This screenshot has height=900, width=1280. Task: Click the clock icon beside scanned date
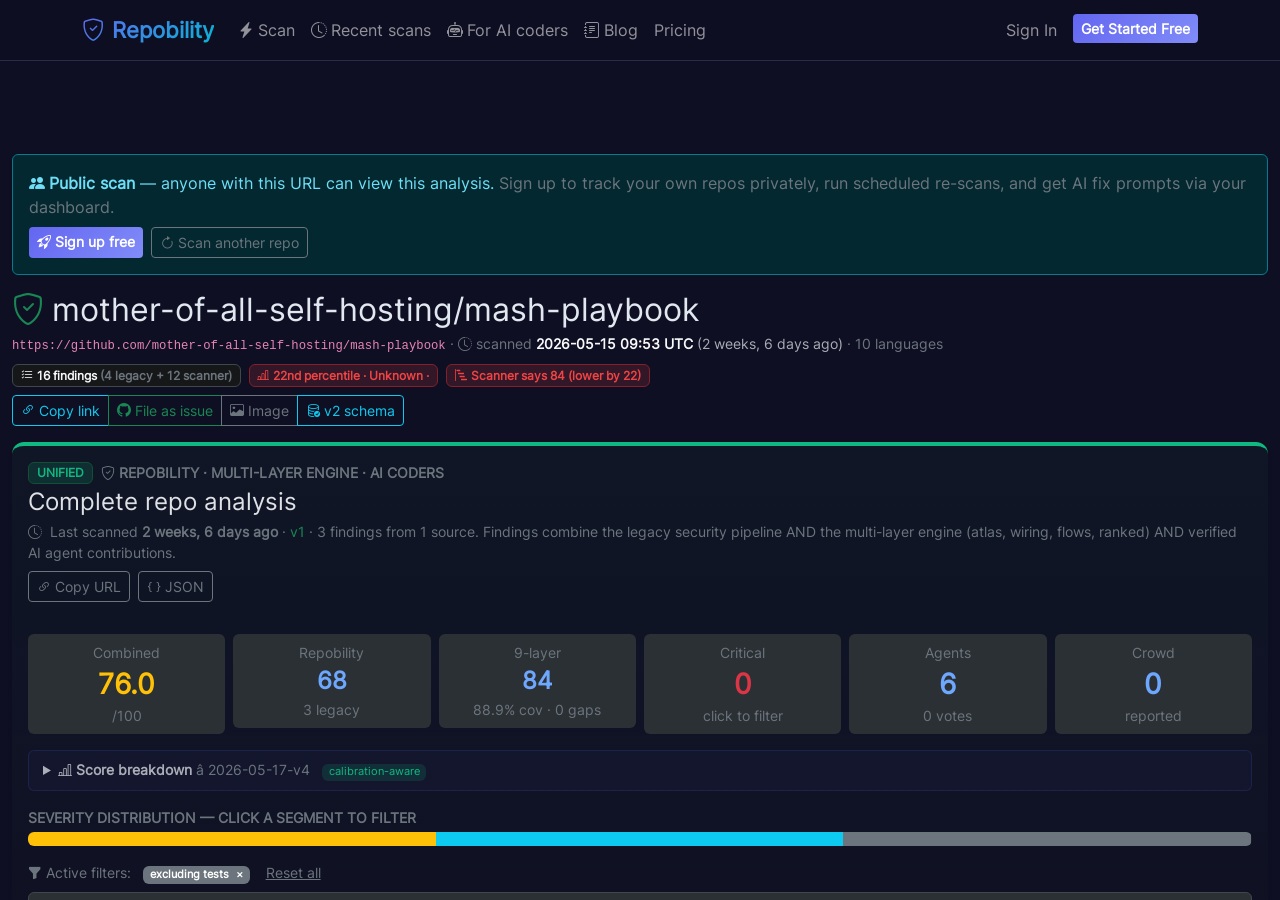pos(465,344)
